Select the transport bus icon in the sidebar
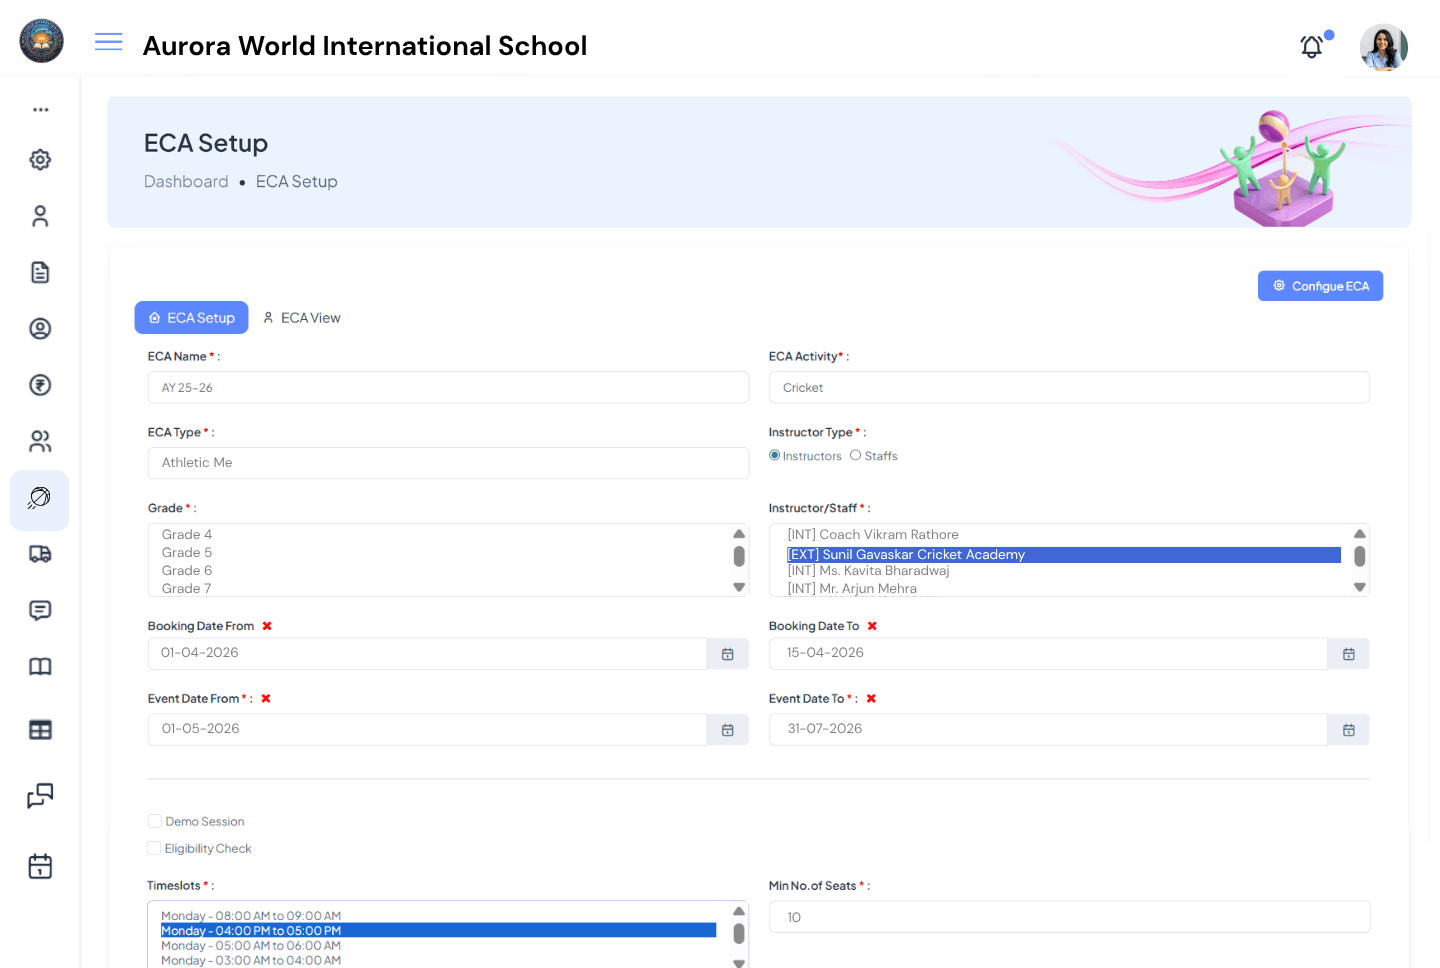The image size is (1440, 968). [x=40, y=553]
